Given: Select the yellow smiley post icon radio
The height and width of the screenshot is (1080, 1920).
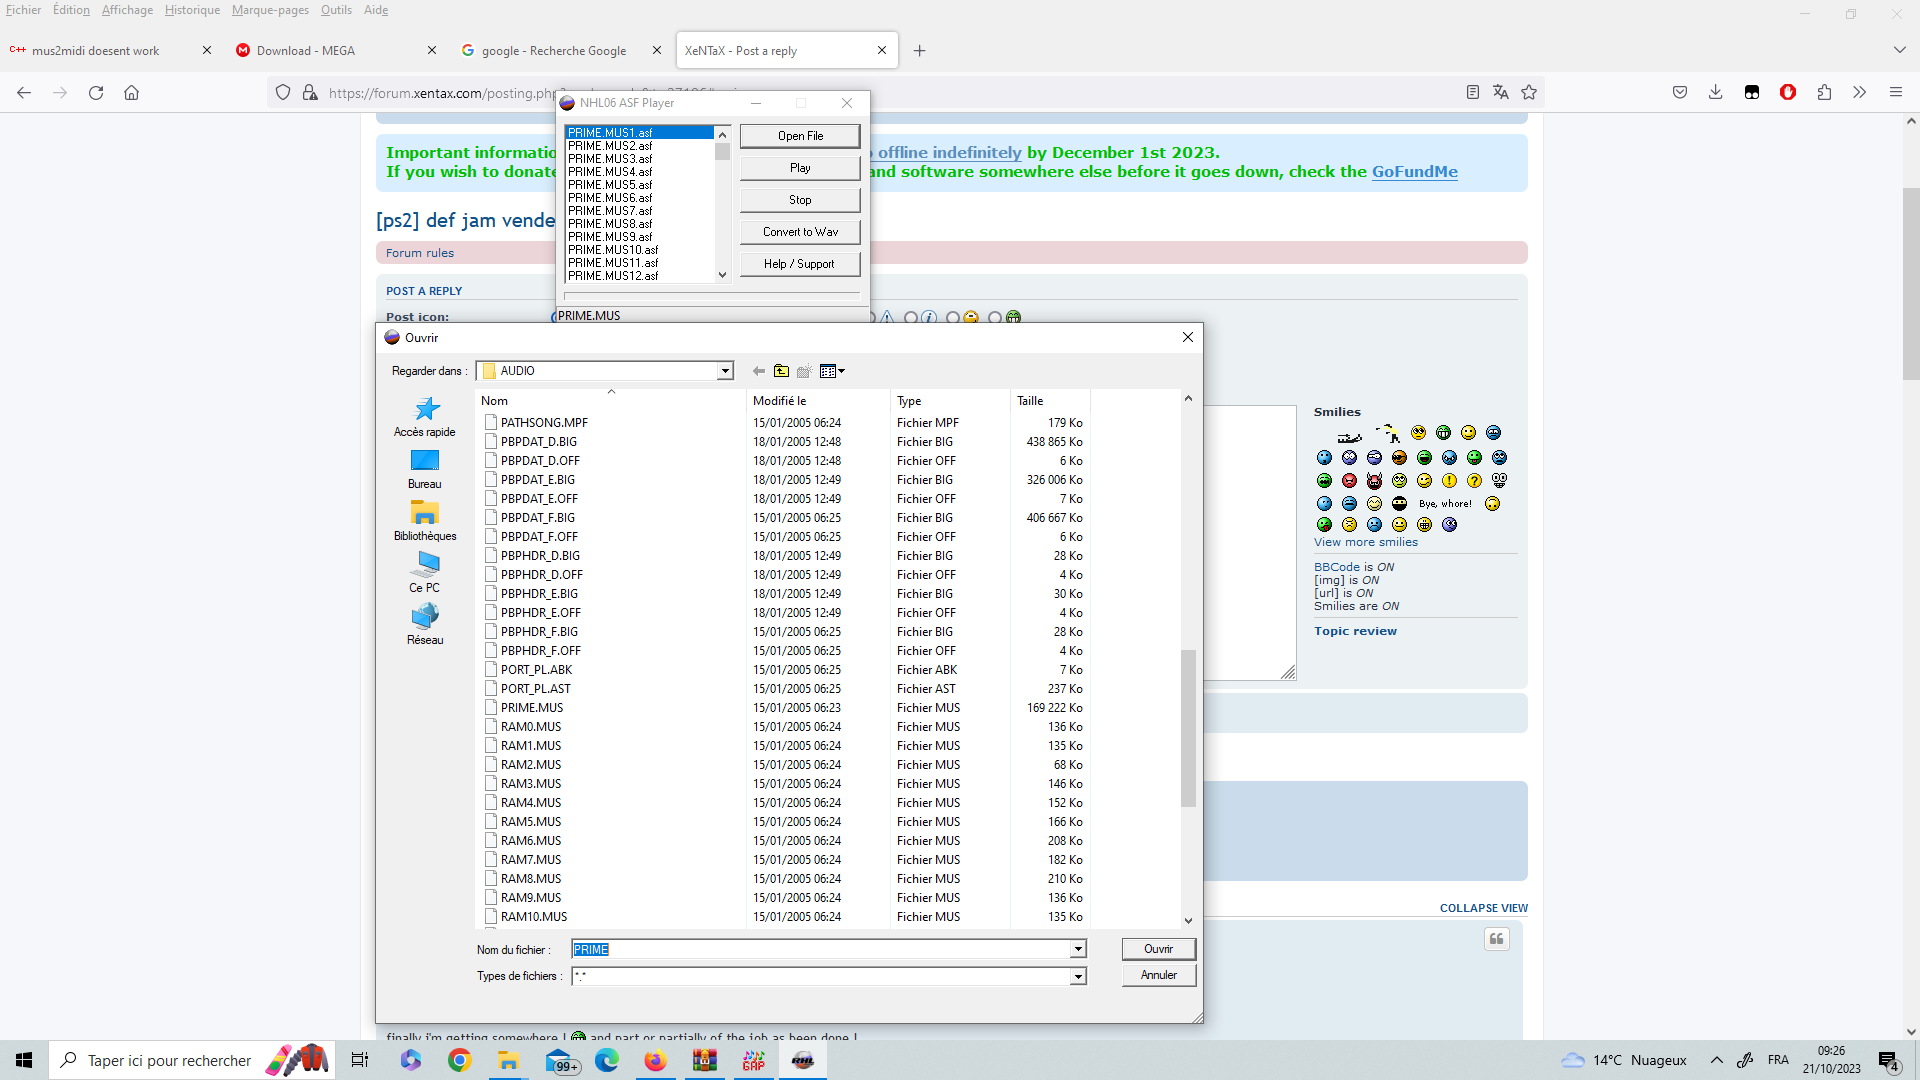Looking at the screenshot, I should 953,317.
